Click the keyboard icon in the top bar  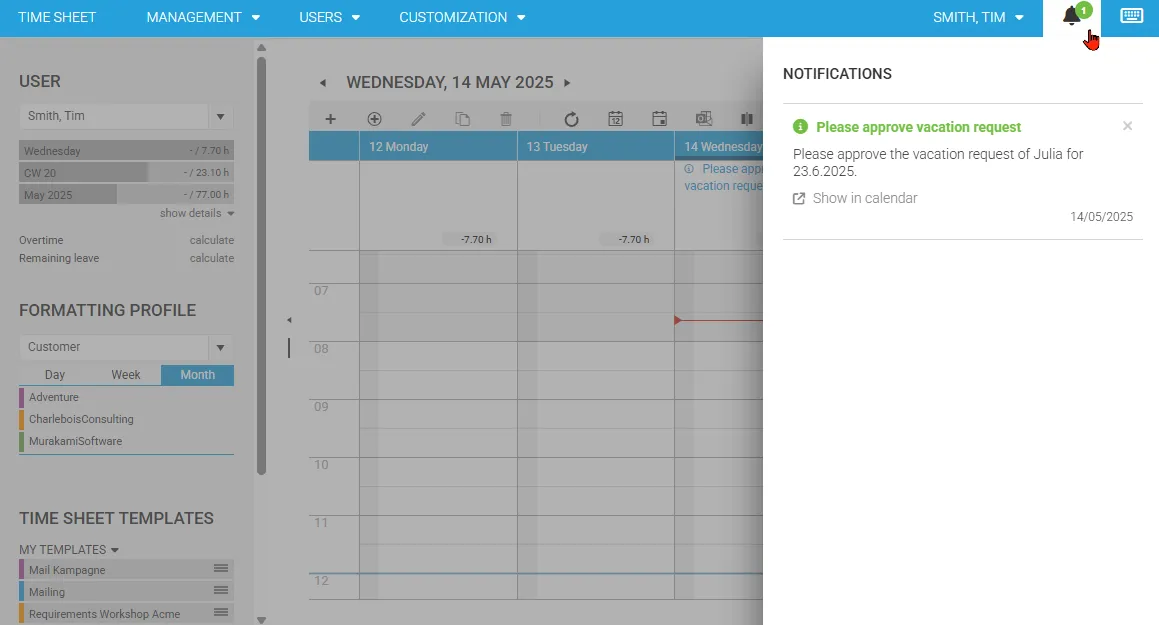click(x=1130, y=16)
